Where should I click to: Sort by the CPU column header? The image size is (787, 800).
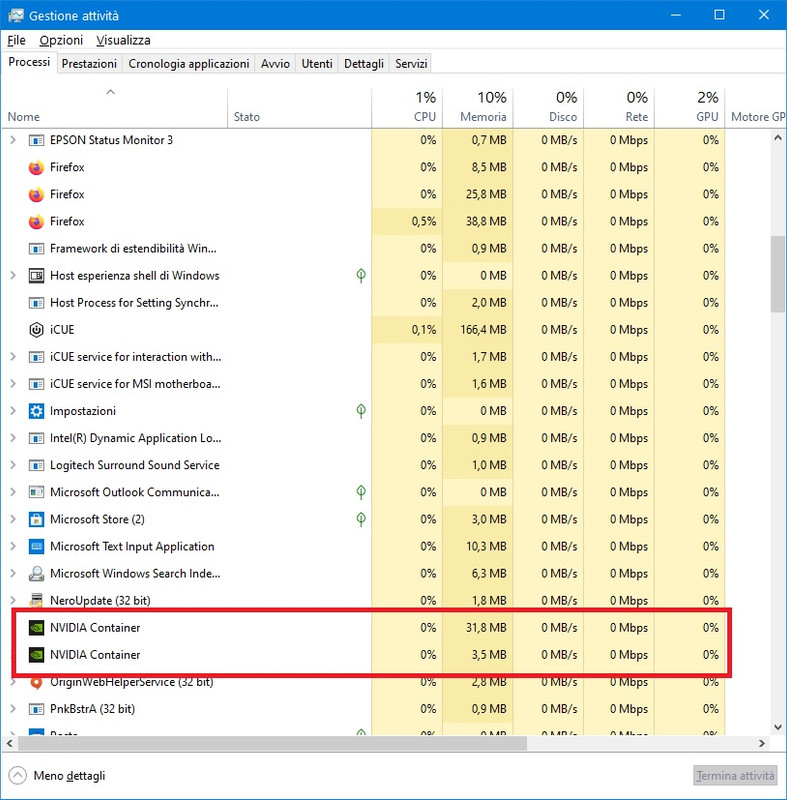coord(407,108)
